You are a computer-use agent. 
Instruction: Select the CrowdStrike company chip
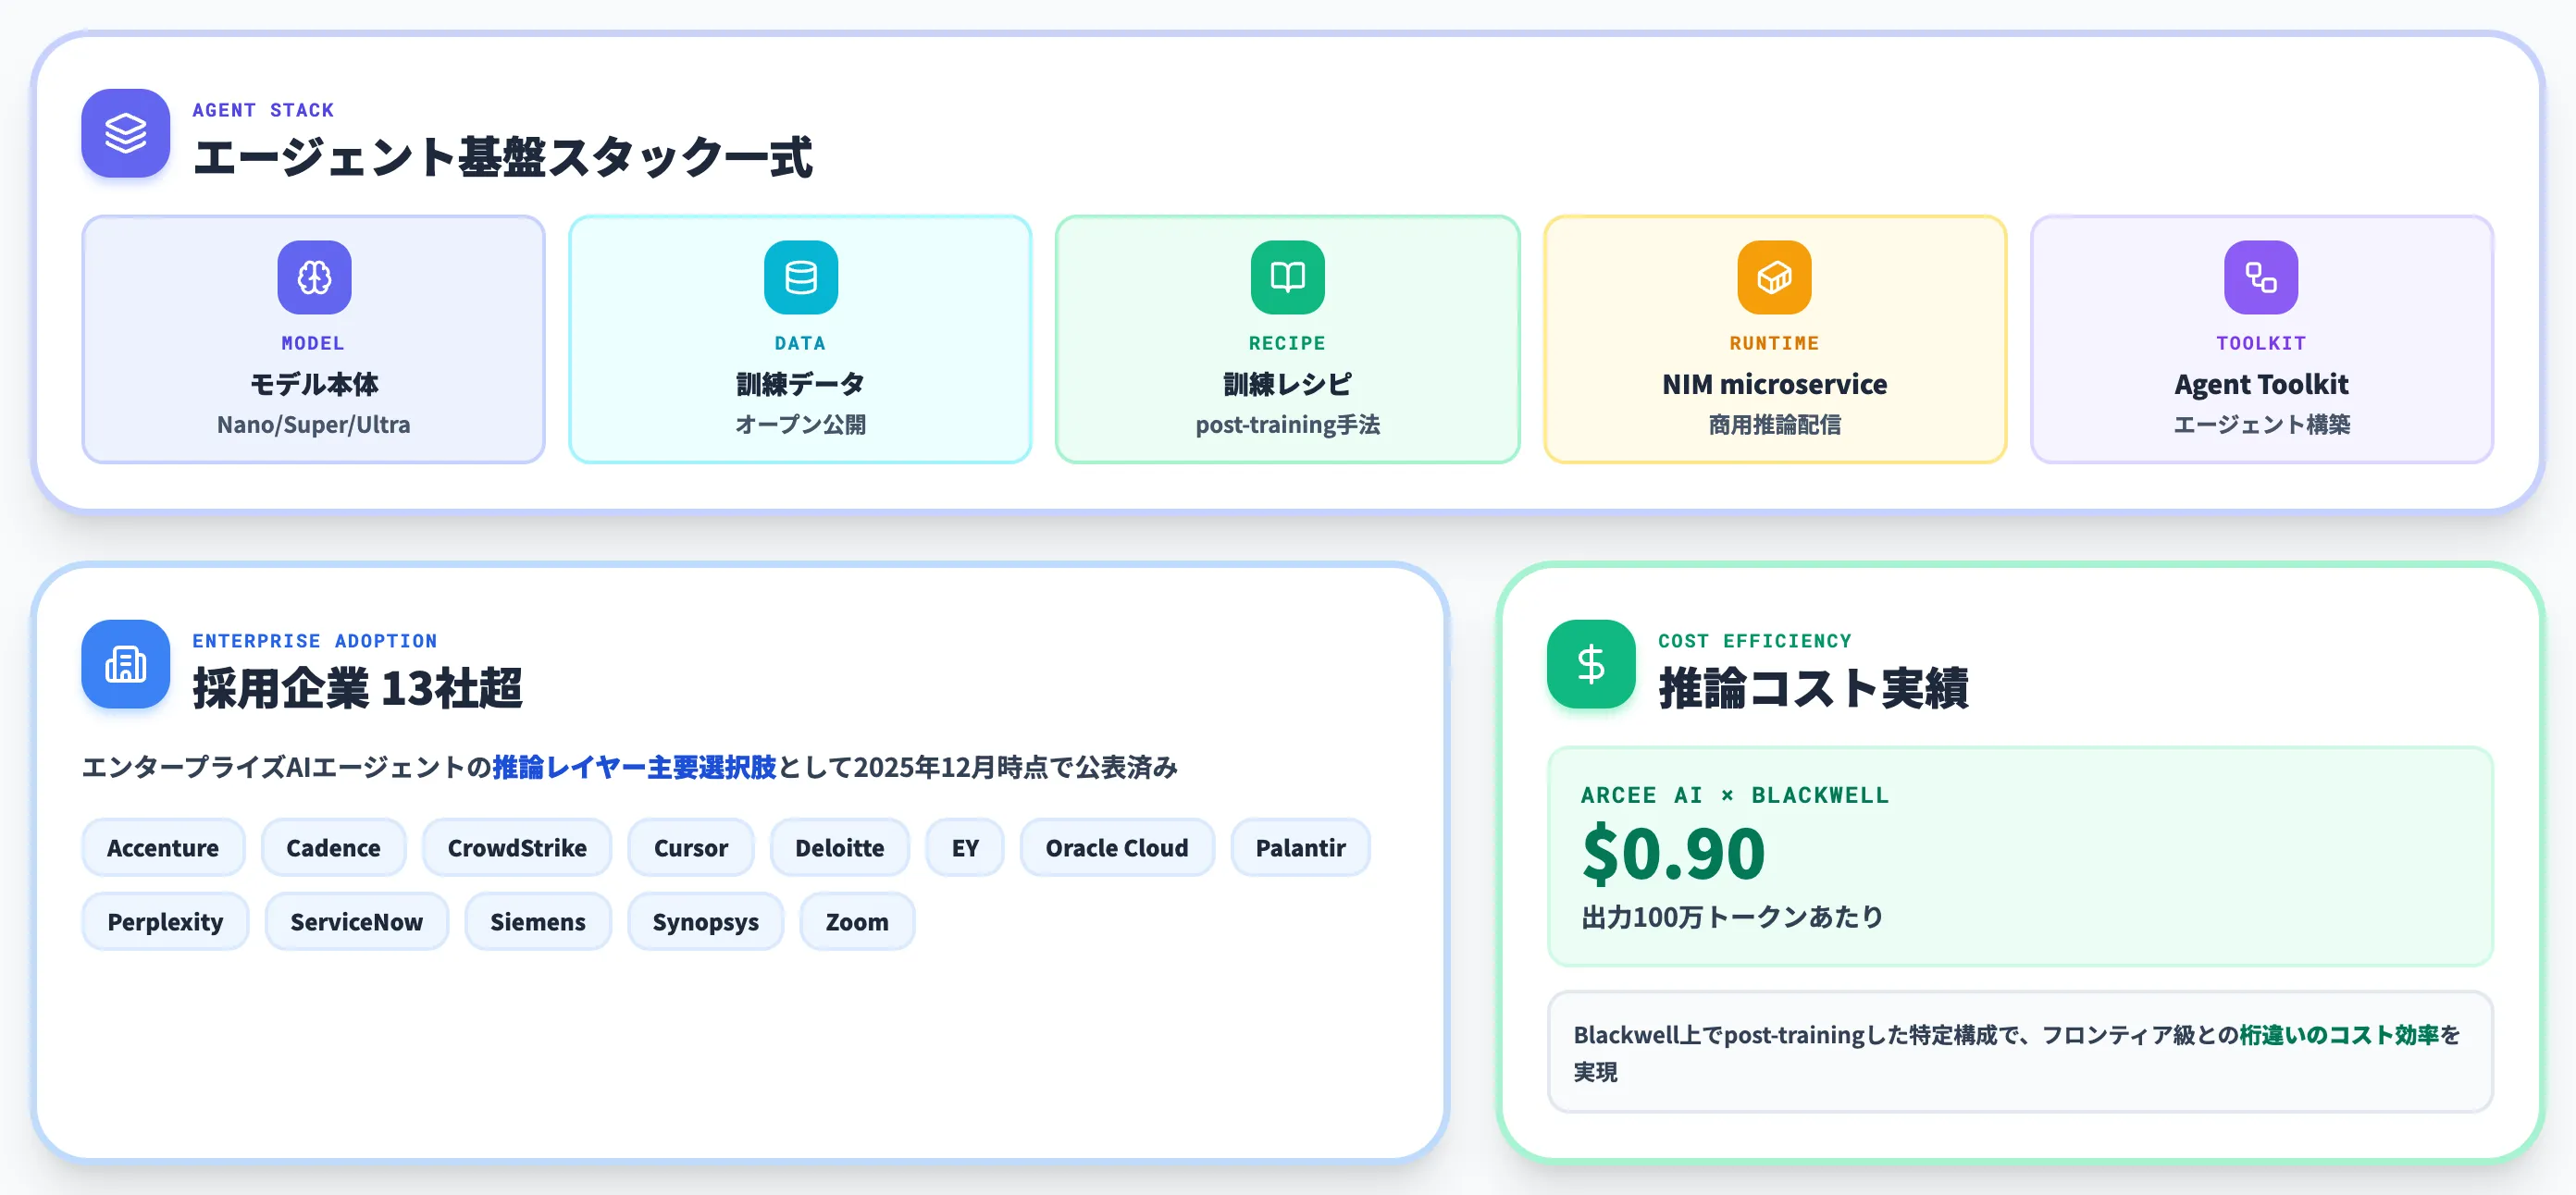(517, 848)
